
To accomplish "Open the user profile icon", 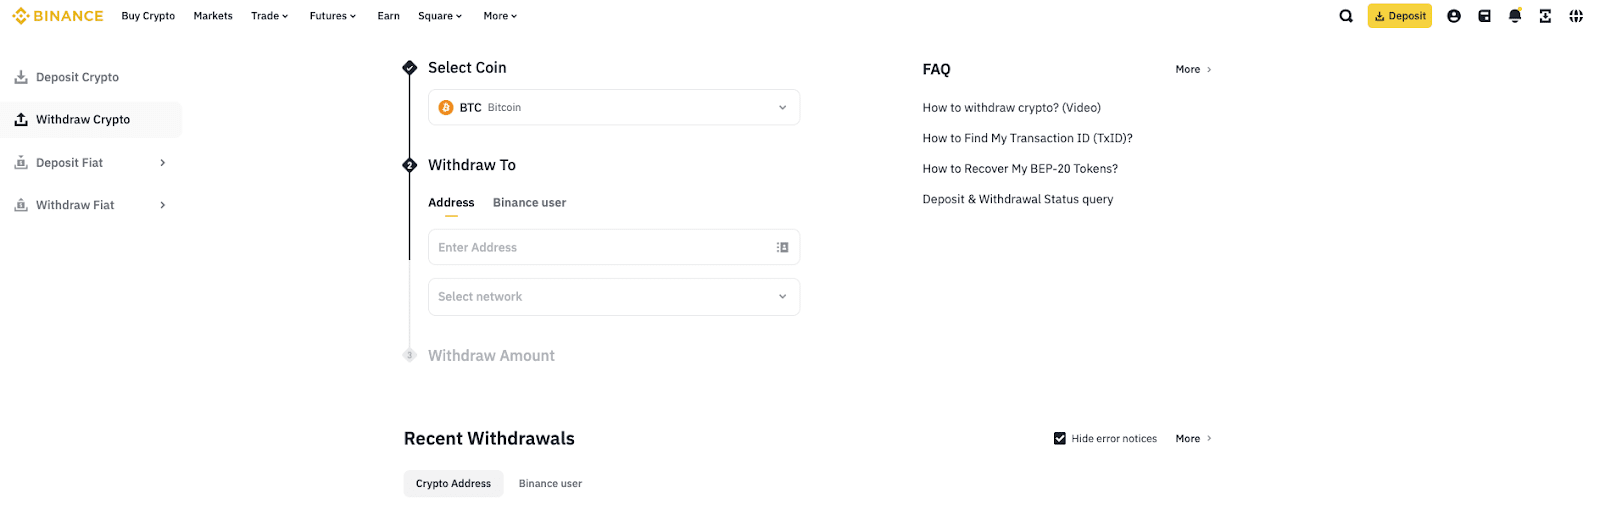I will coord(1454,16).
